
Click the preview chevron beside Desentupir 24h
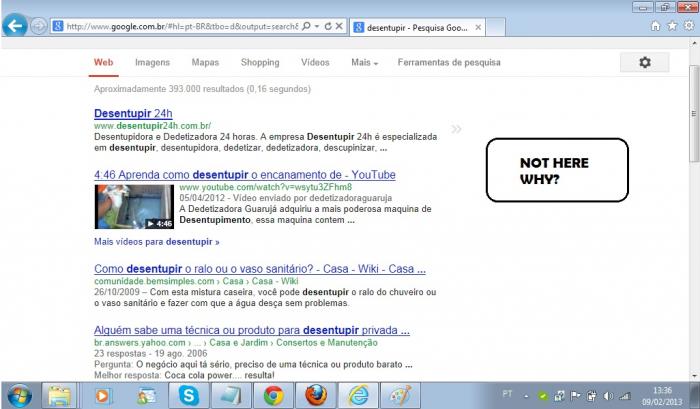click(456, 129)
